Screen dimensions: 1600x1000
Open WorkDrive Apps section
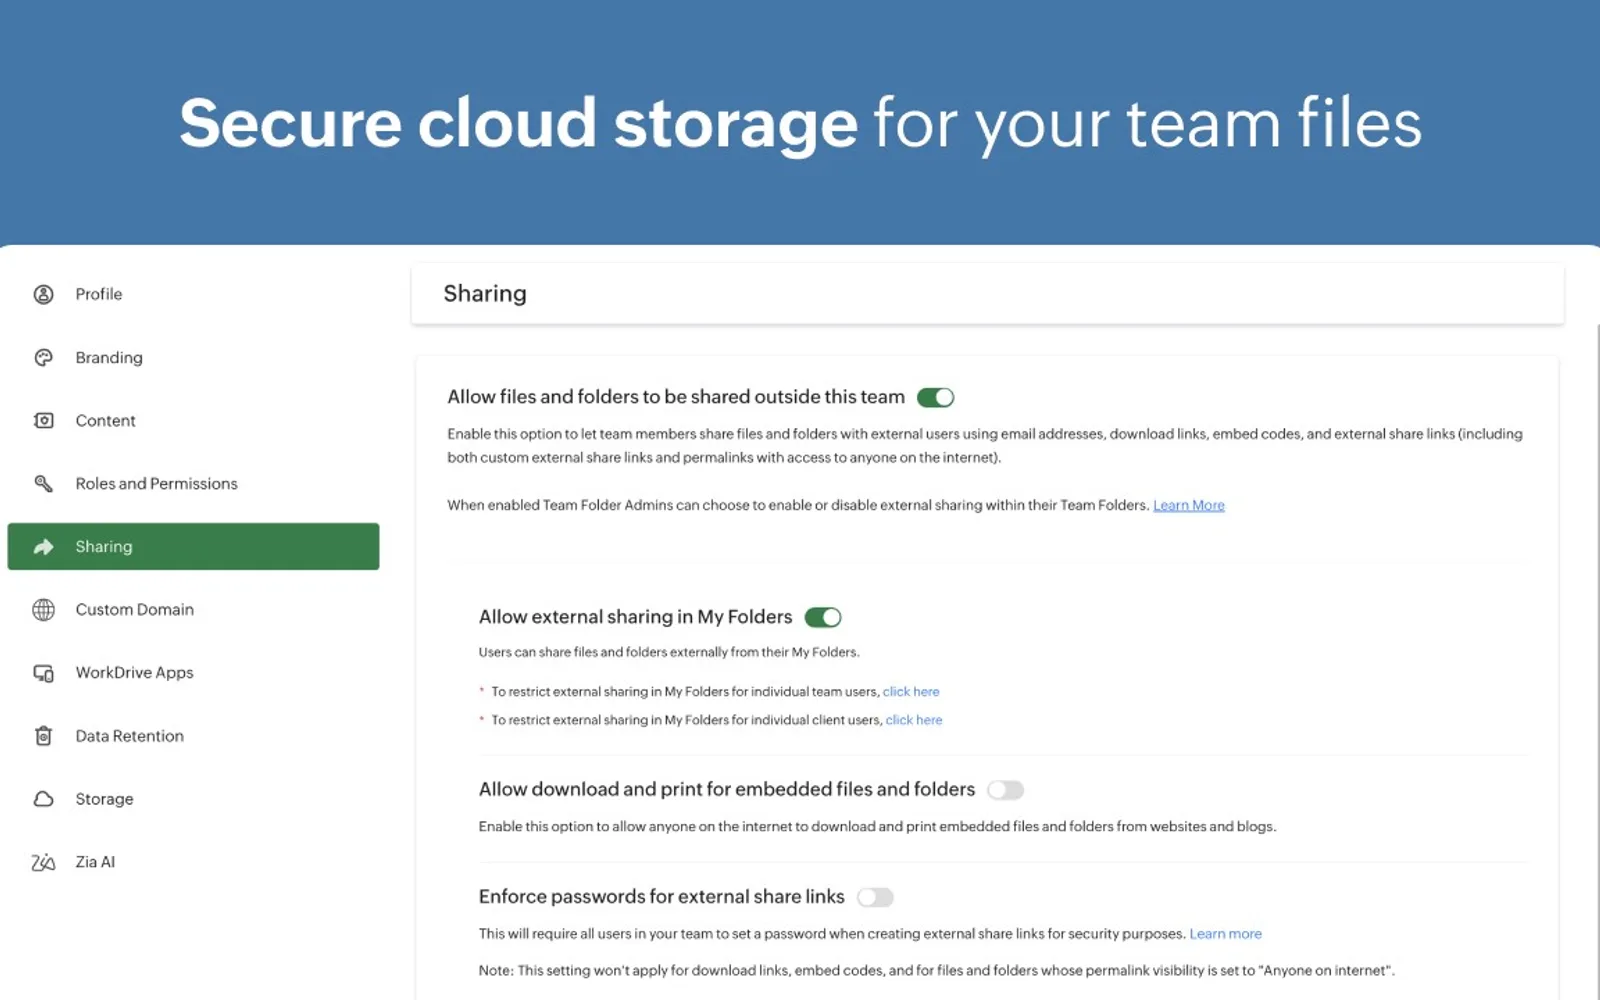193,673
